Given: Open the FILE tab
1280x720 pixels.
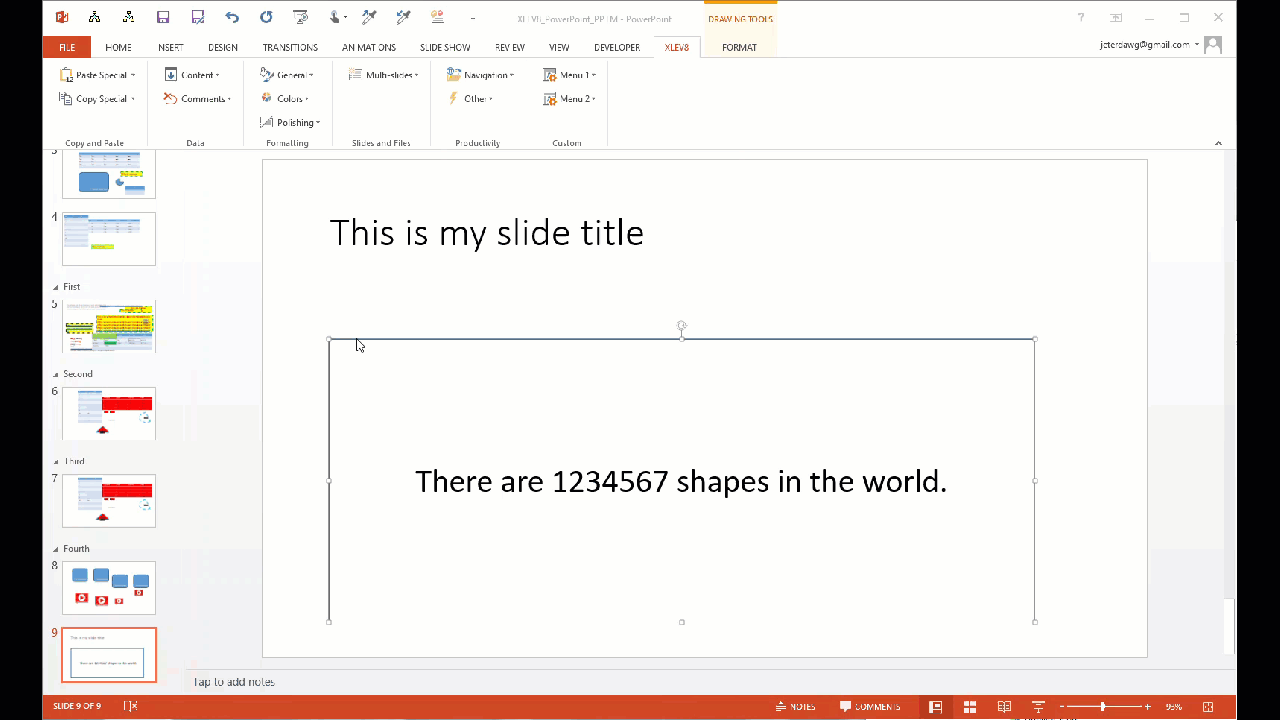Looking at the screenshot, I should pos(67,47).
